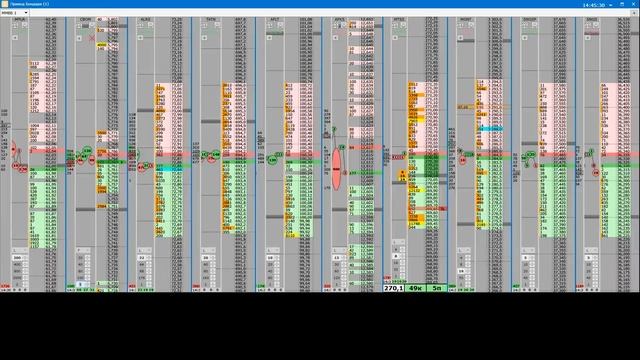Open the L mode selector in AFLT column
640x360 pixels.
273,251
